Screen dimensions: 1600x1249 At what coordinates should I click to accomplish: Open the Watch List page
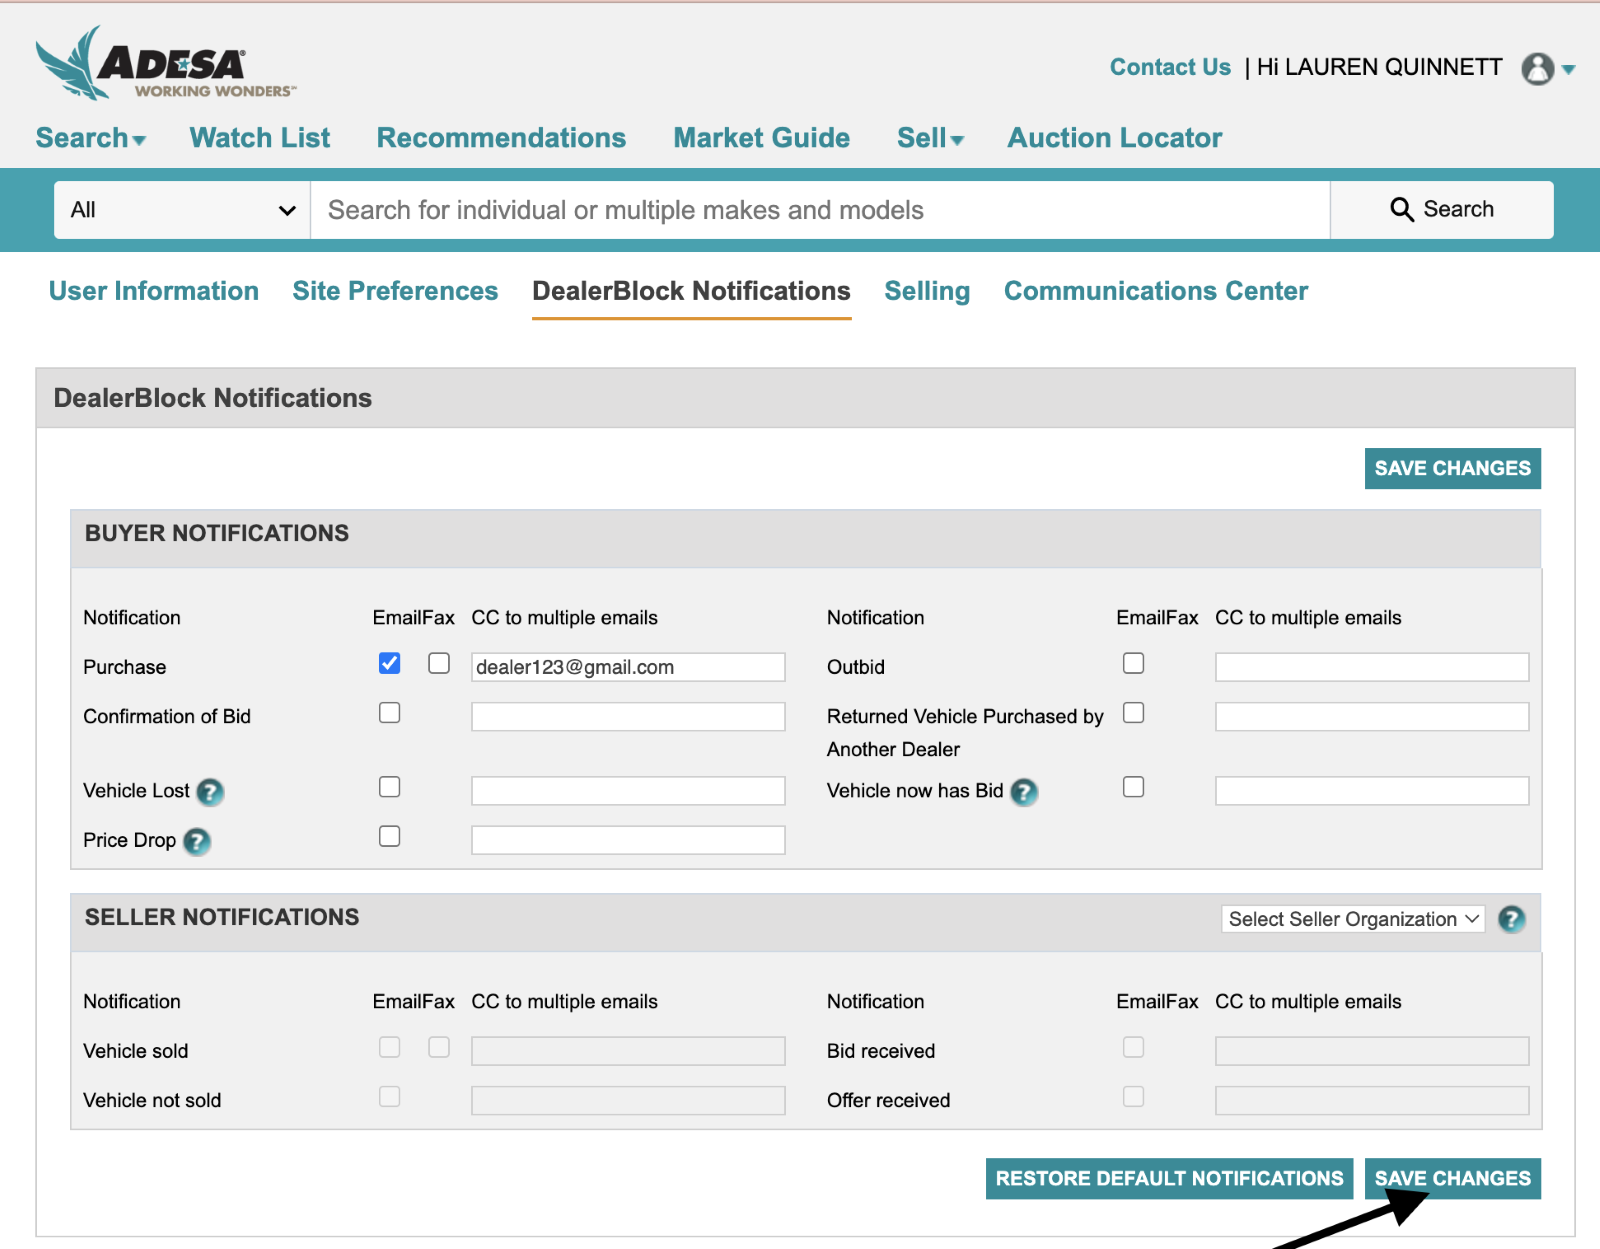(260, 138)
